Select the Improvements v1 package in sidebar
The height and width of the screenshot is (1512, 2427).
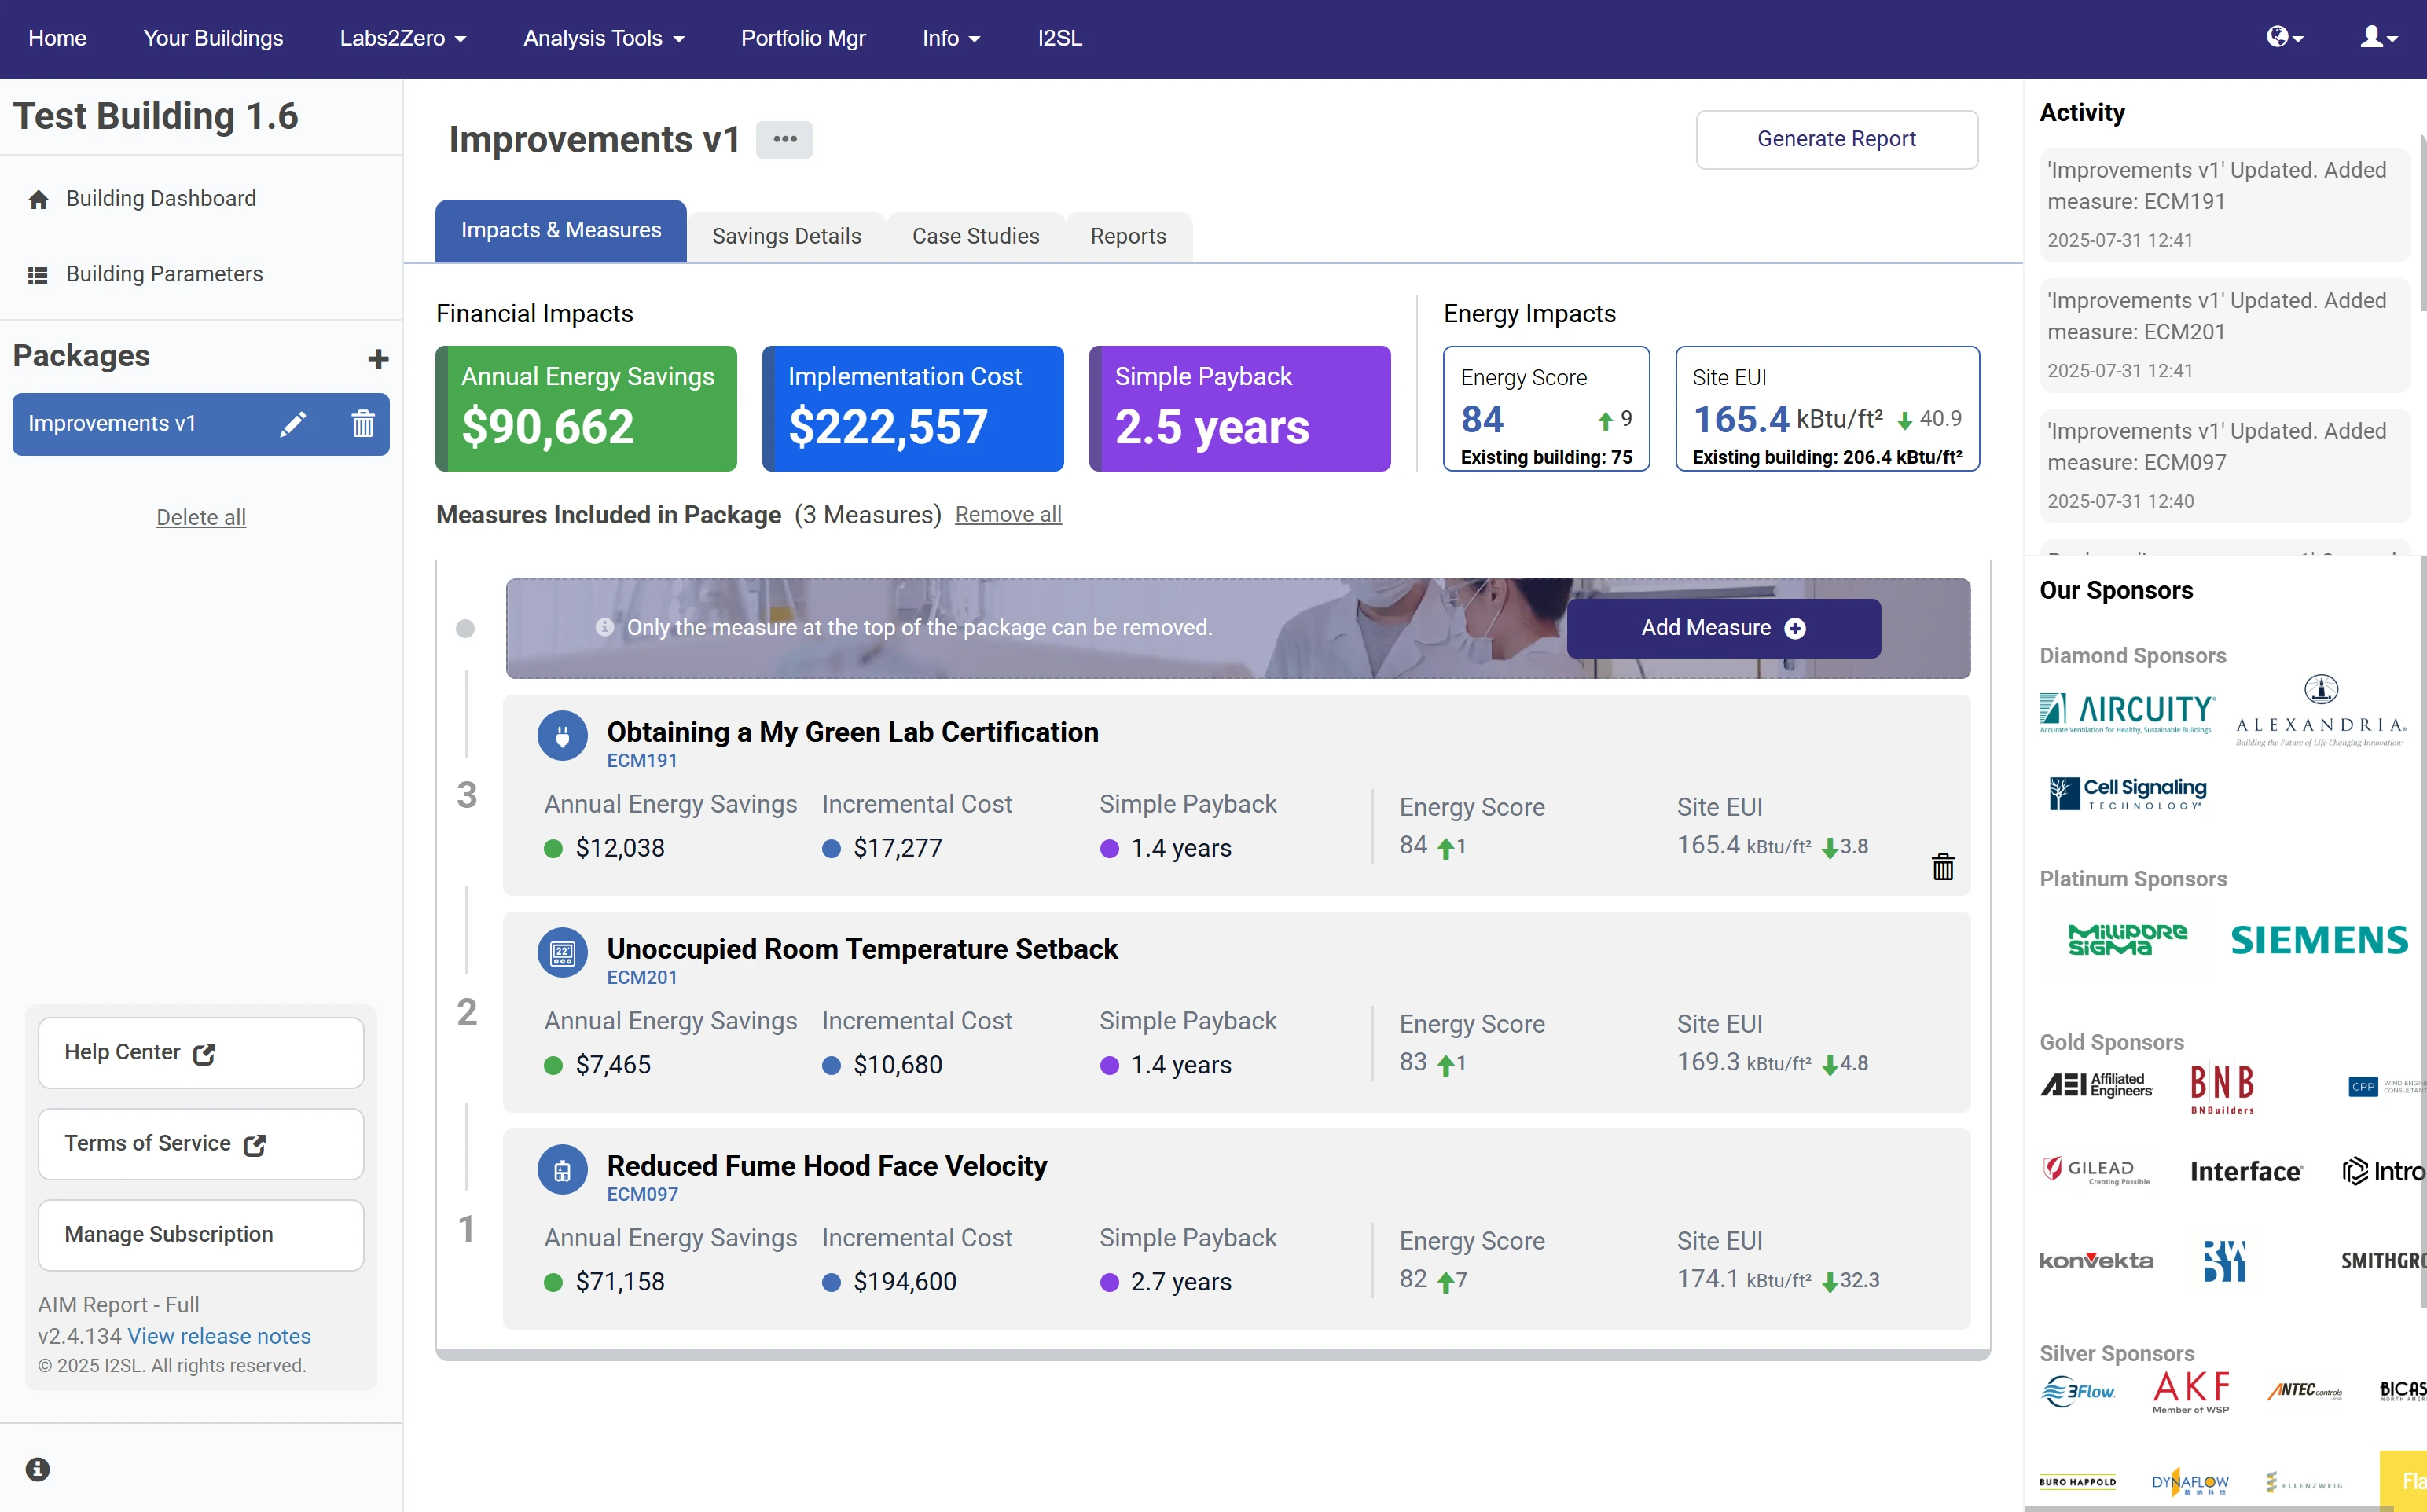coord(201,424)
